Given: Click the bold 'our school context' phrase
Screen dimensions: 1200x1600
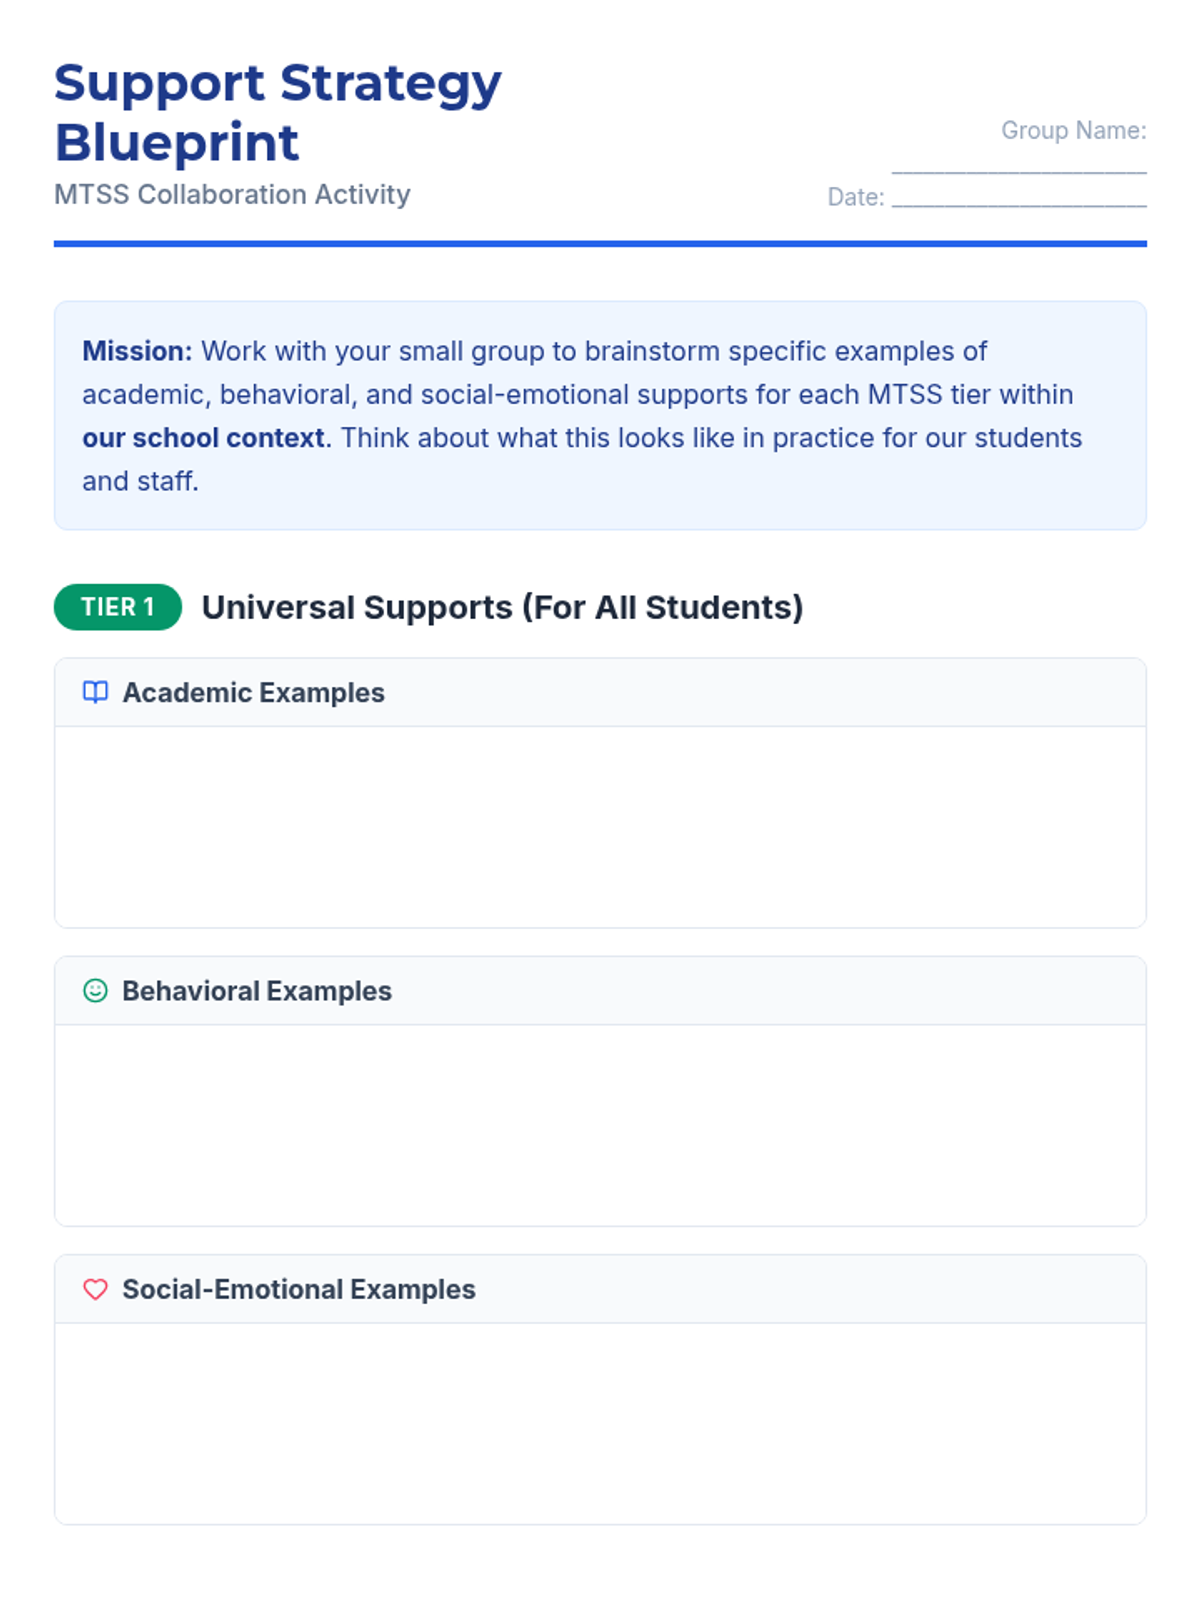Looking at the screenshot, I should tap(203, 438).
